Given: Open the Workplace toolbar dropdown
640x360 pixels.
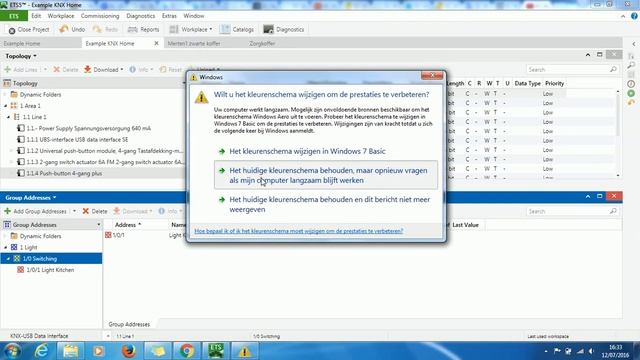Looking at the screenshot, I should click(191, 29).
